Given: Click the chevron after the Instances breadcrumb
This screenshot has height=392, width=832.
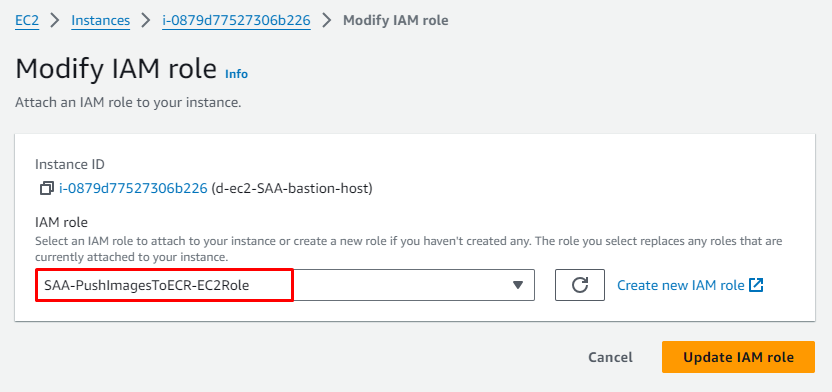Looking at the screenshot, I should pyautogui.click(x=146, y=21).
